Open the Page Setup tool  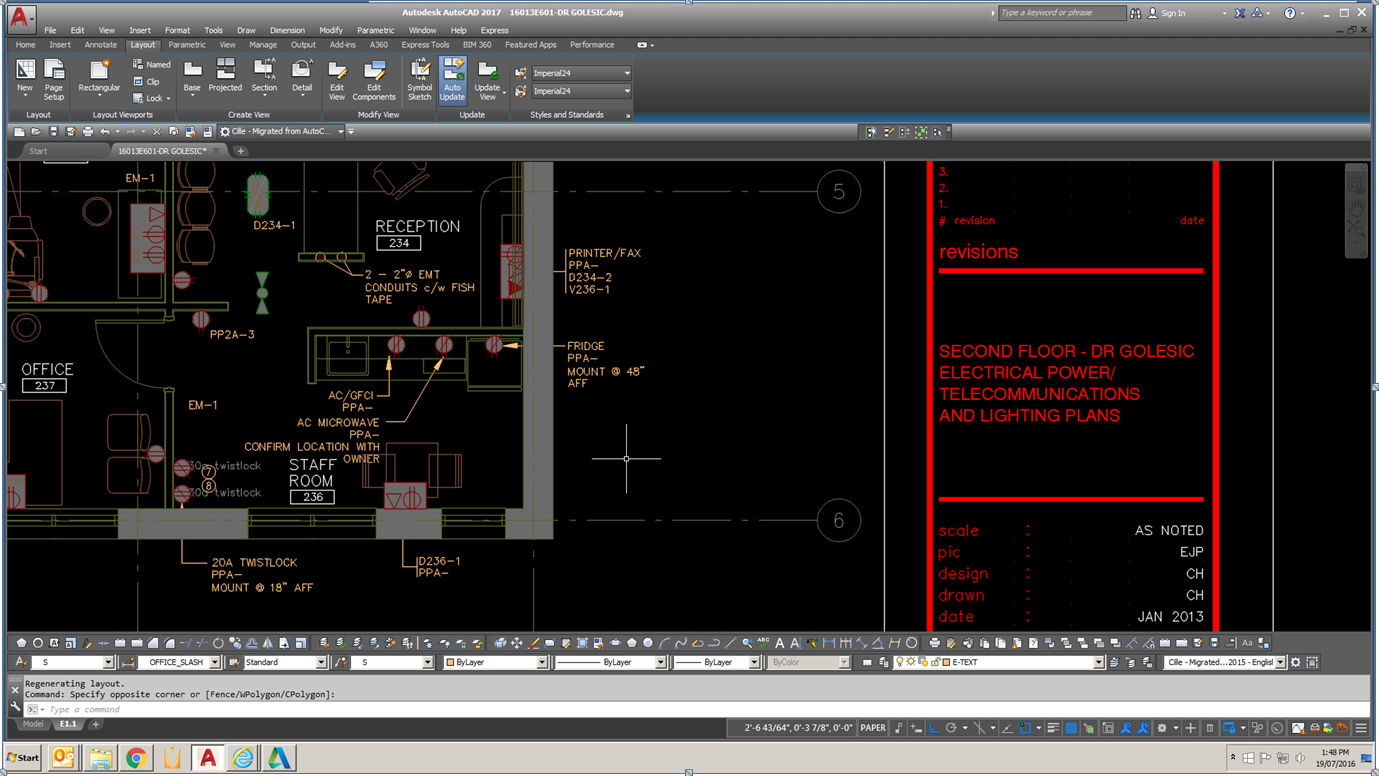54,78
